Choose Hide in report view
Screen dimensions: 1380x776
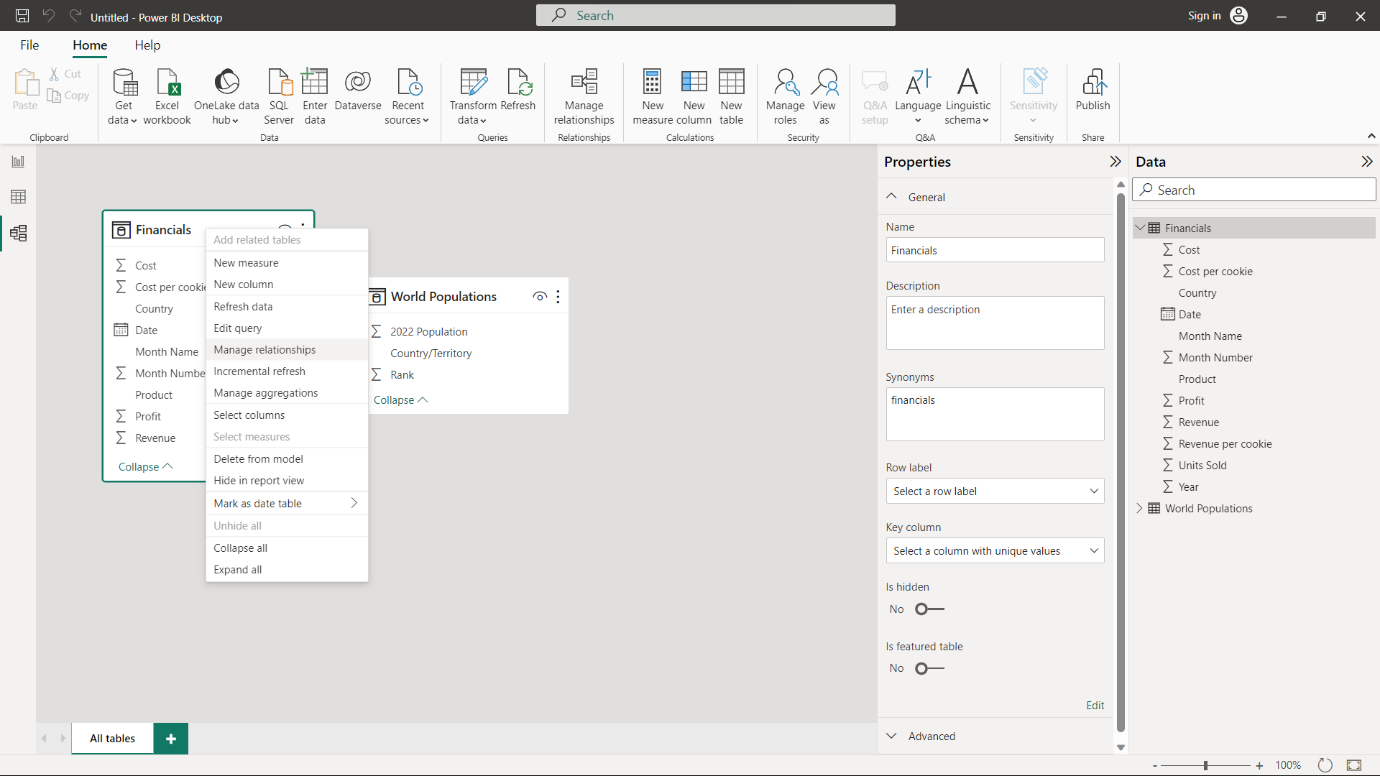coord(287,481)
